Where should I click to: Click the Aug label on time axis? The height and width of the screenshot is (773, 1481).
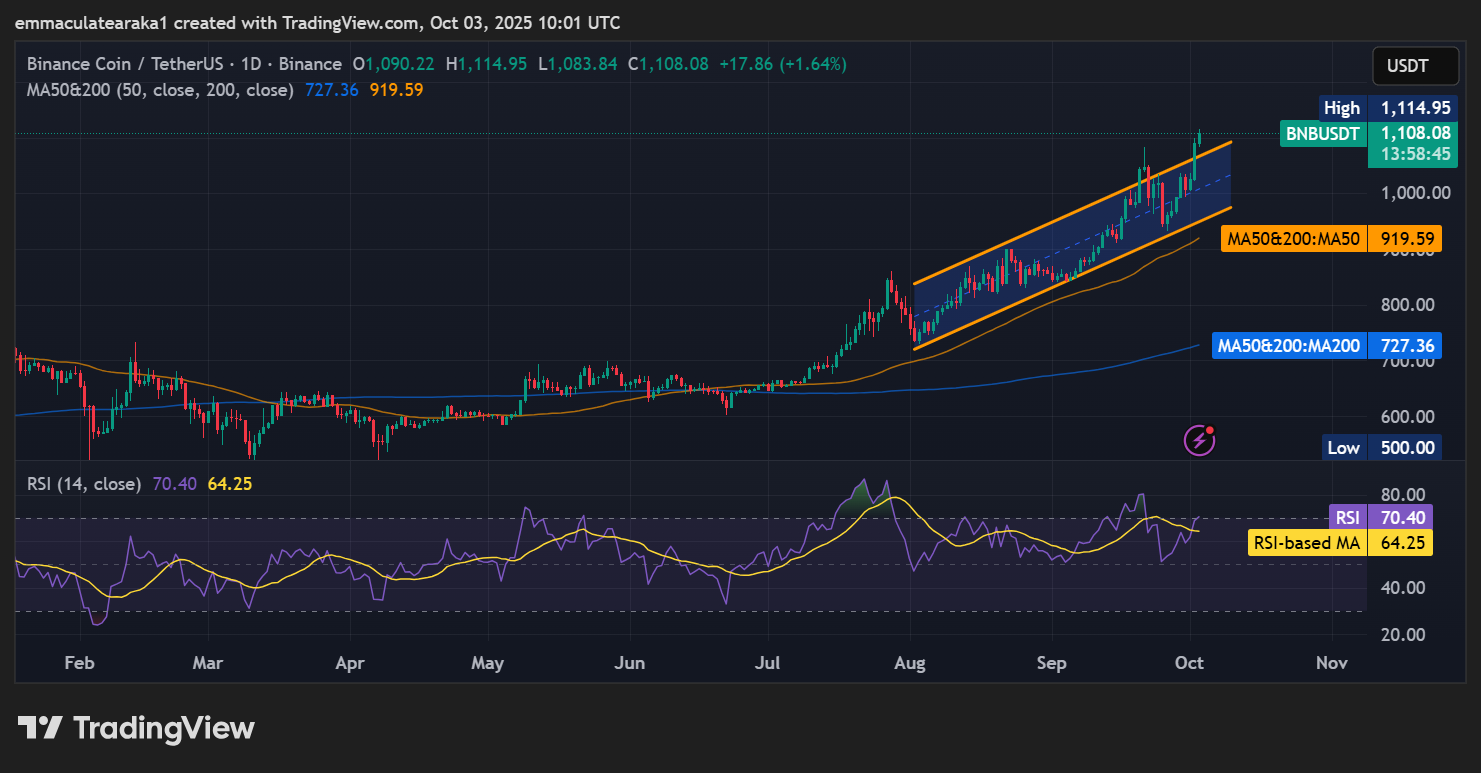910,662
